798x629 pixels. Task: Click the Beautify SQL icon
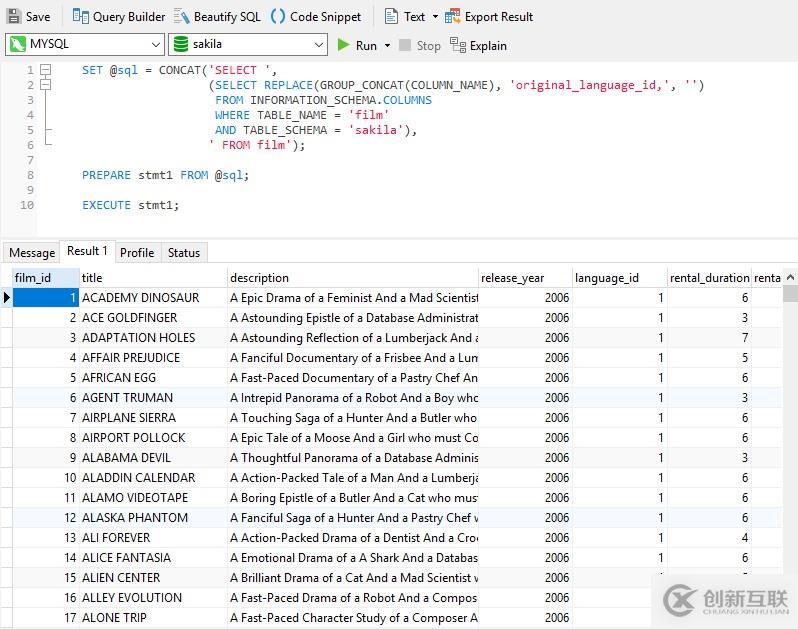click(x=181, y=17)
